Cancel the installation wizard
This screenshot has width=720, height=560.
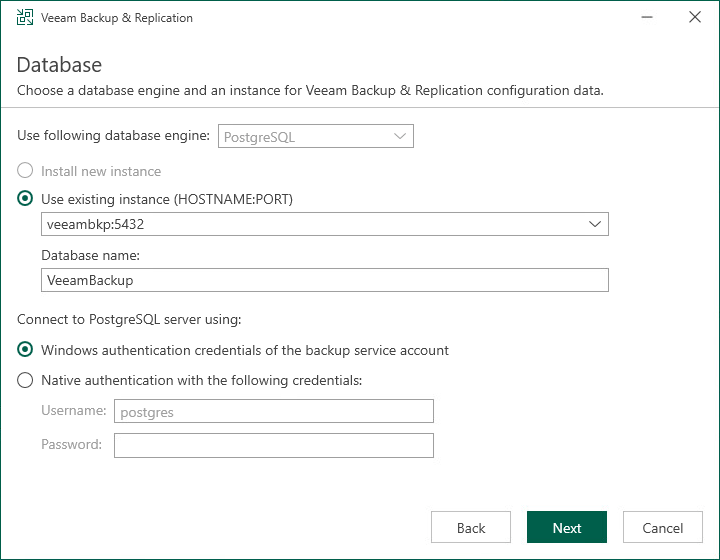pos(662,528)
